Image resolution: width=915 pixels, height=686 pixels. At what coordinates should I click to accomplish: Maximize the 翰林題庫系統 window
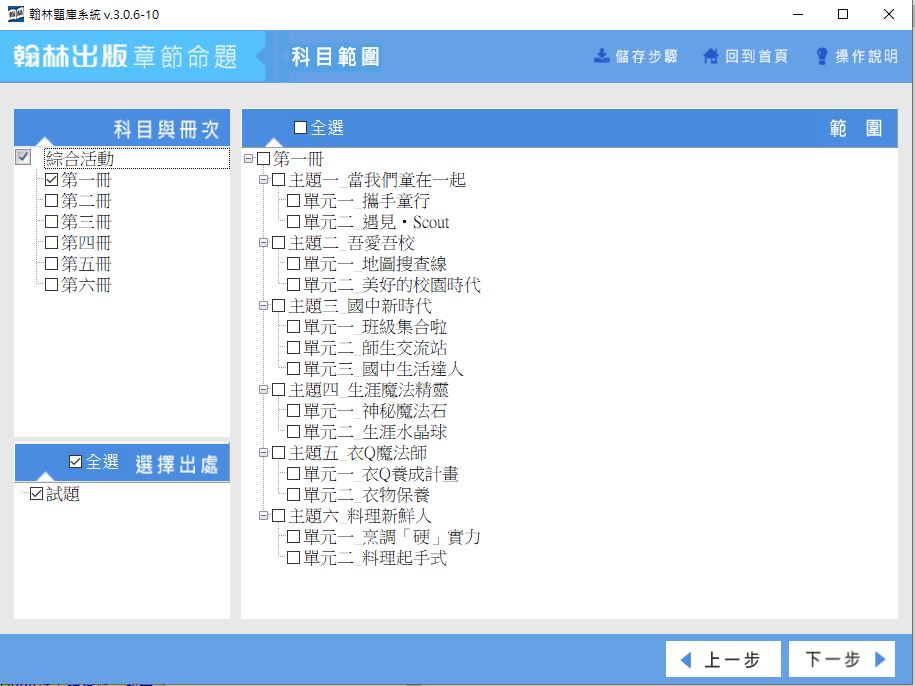point(843,14)
